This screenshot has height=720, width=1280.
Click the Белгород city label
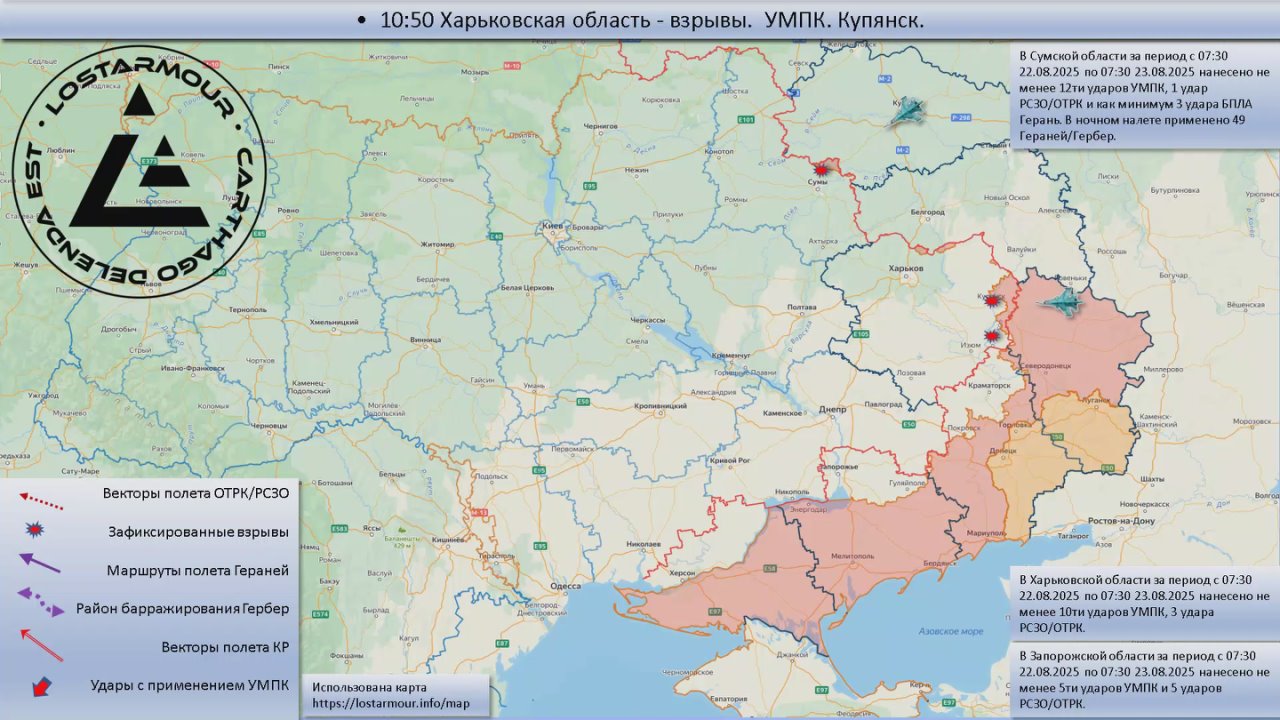[x=928, y=212]
